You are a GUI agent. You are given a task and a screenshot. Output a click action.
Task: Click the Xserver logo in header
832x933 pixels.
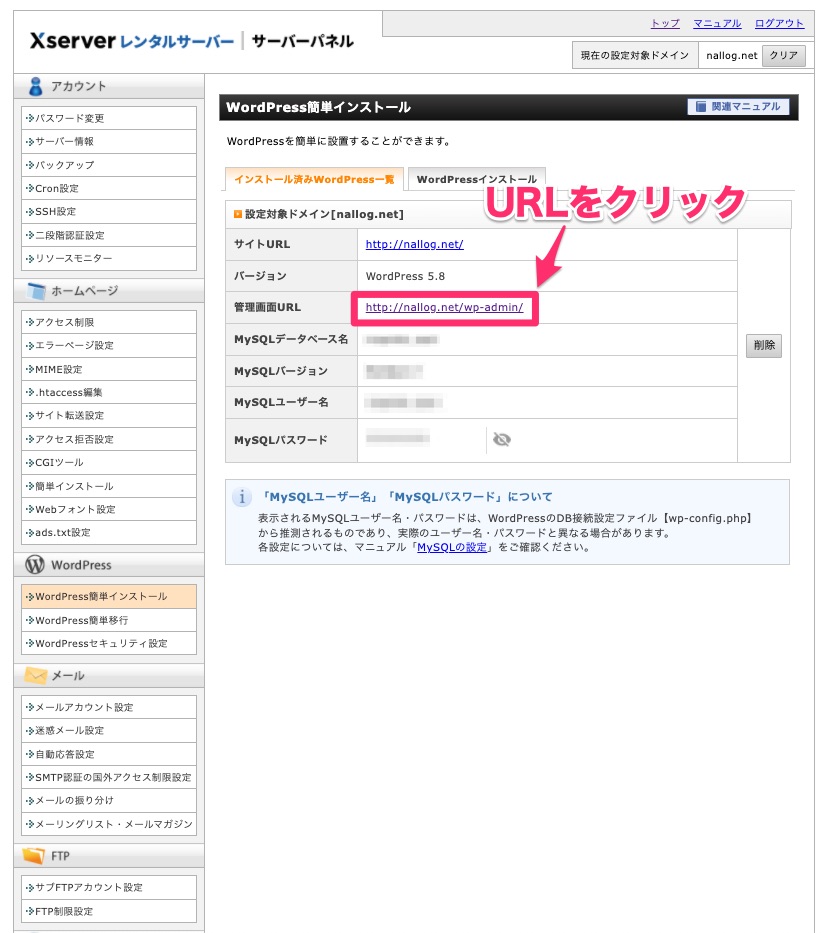(x=132, y=41)
